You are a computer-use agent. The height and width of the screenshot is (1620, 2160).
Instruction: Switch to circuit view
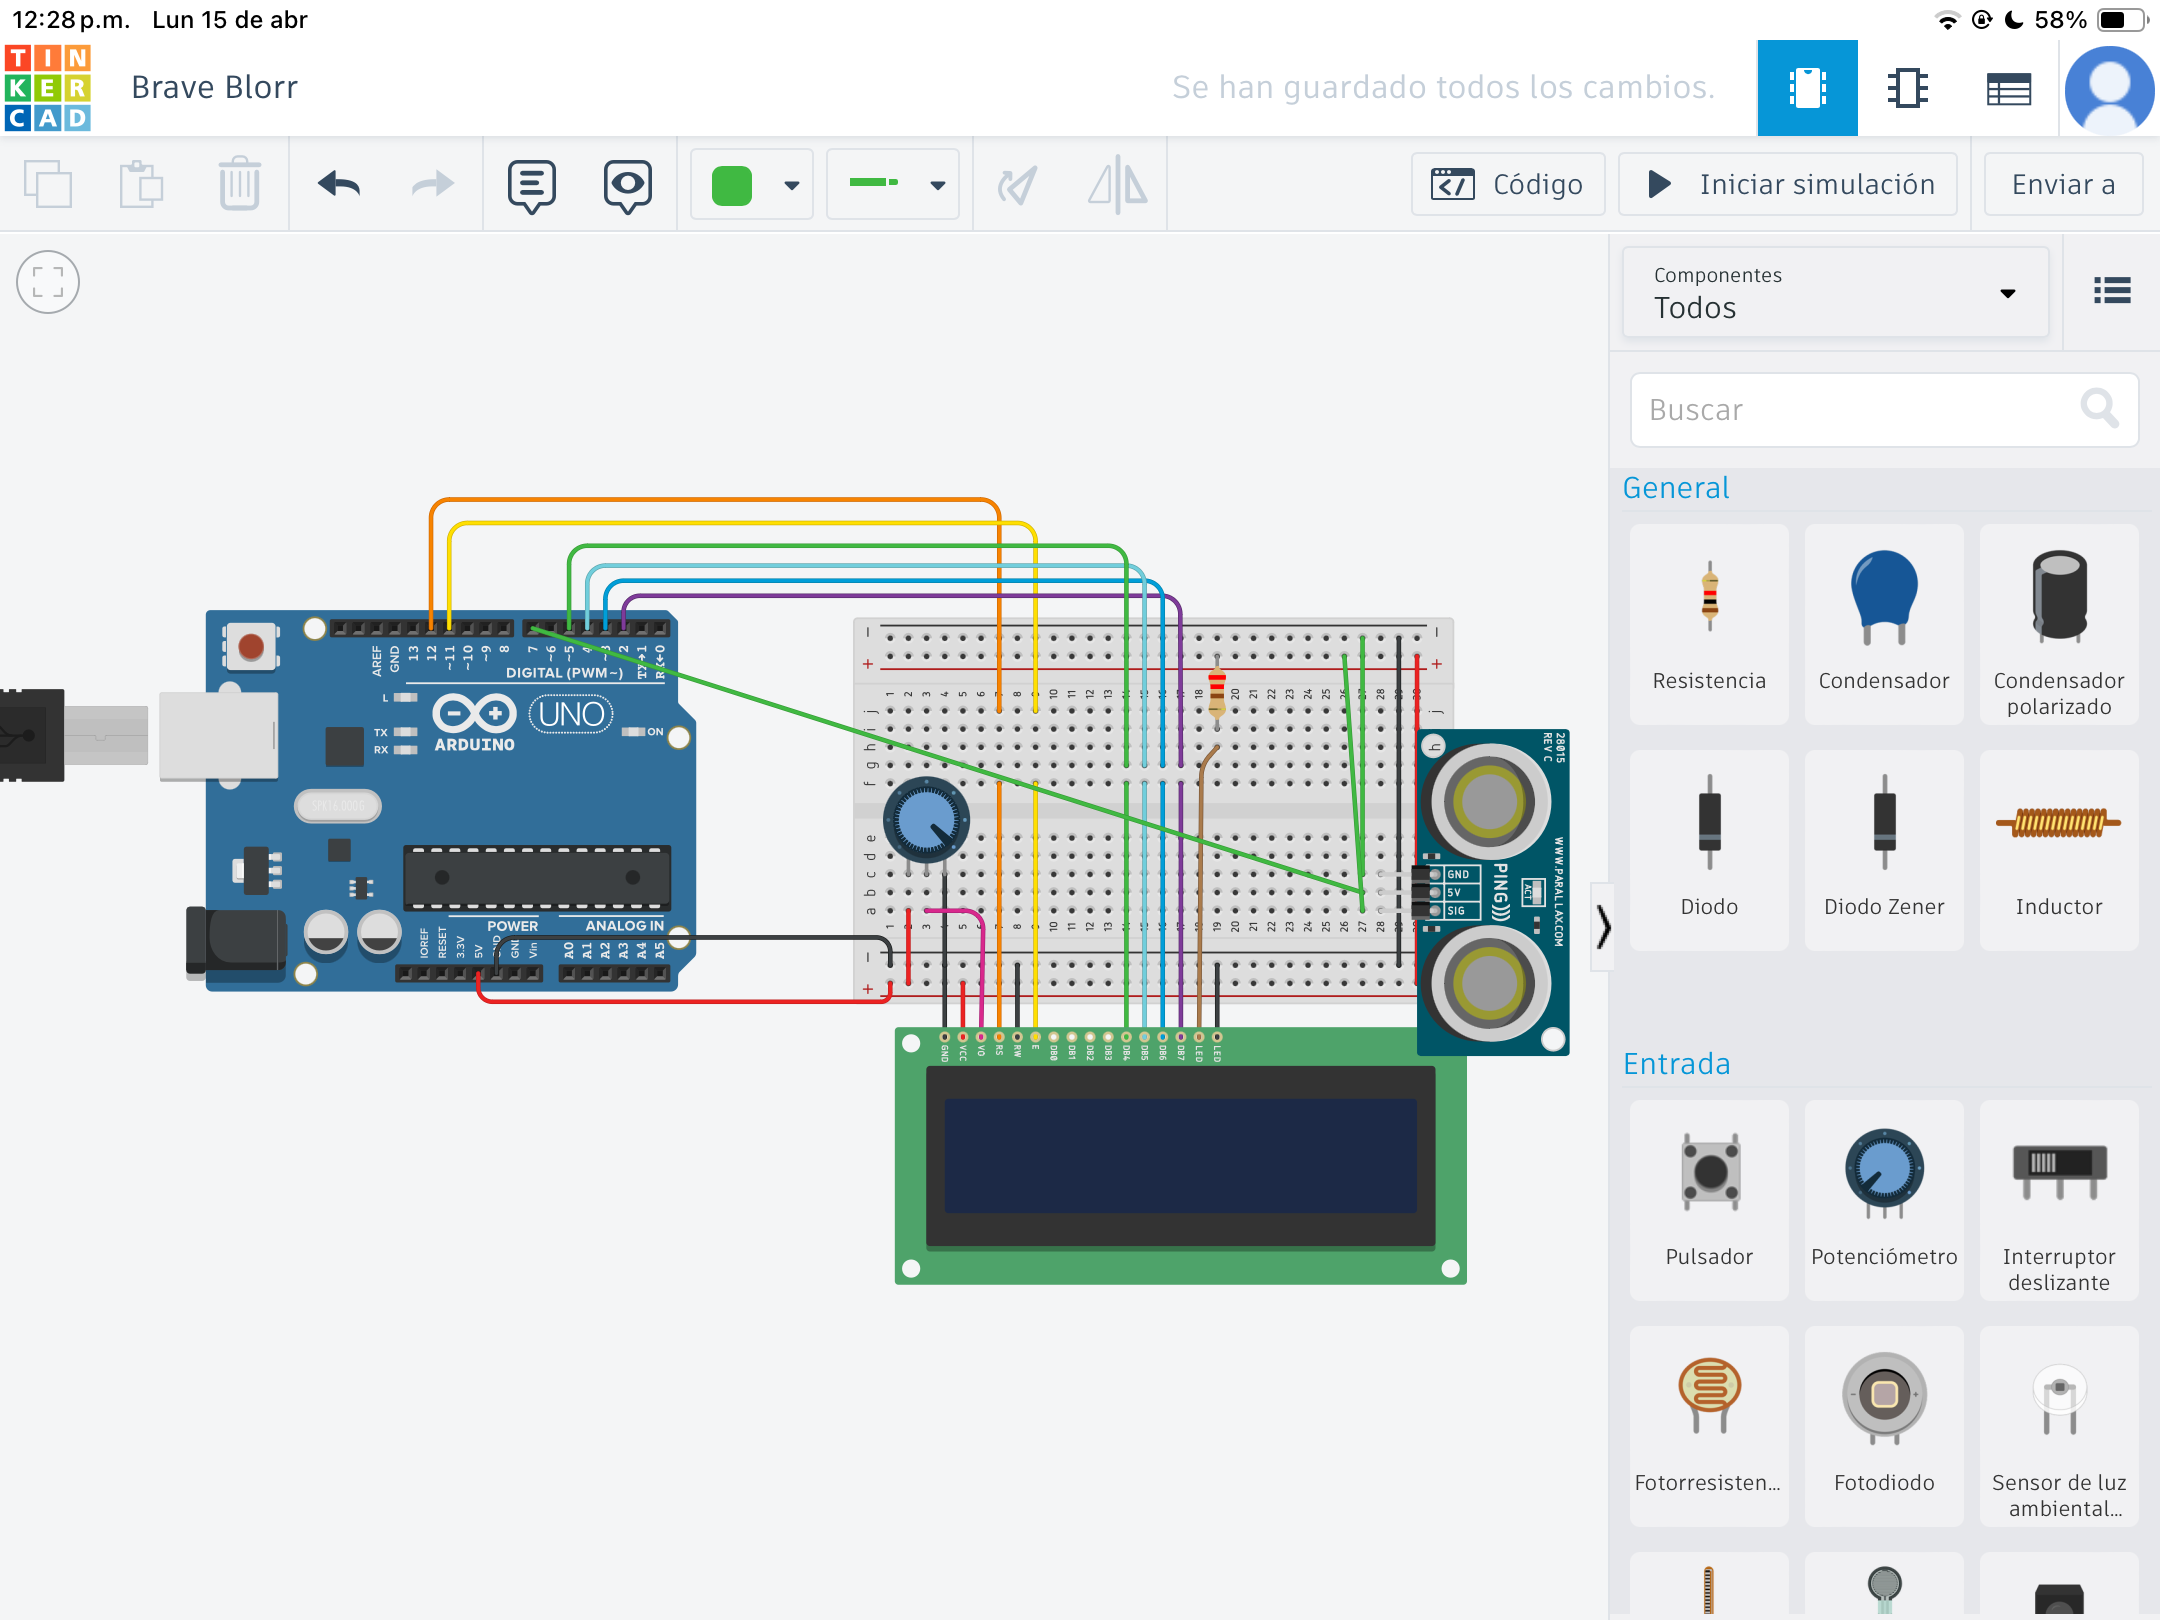[x=1807, y=88]
